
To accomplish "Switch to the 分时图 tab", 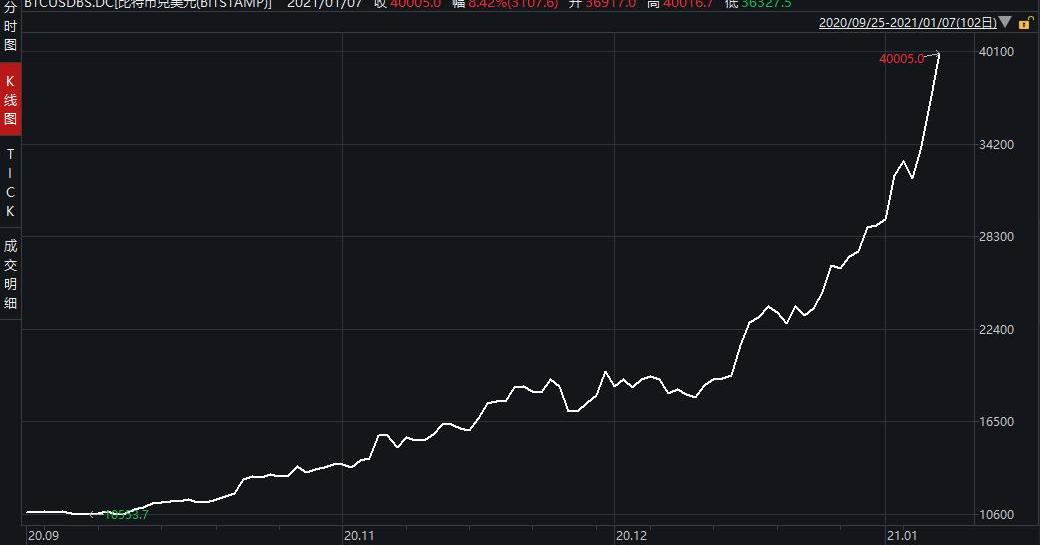I will tap(10, 27).
